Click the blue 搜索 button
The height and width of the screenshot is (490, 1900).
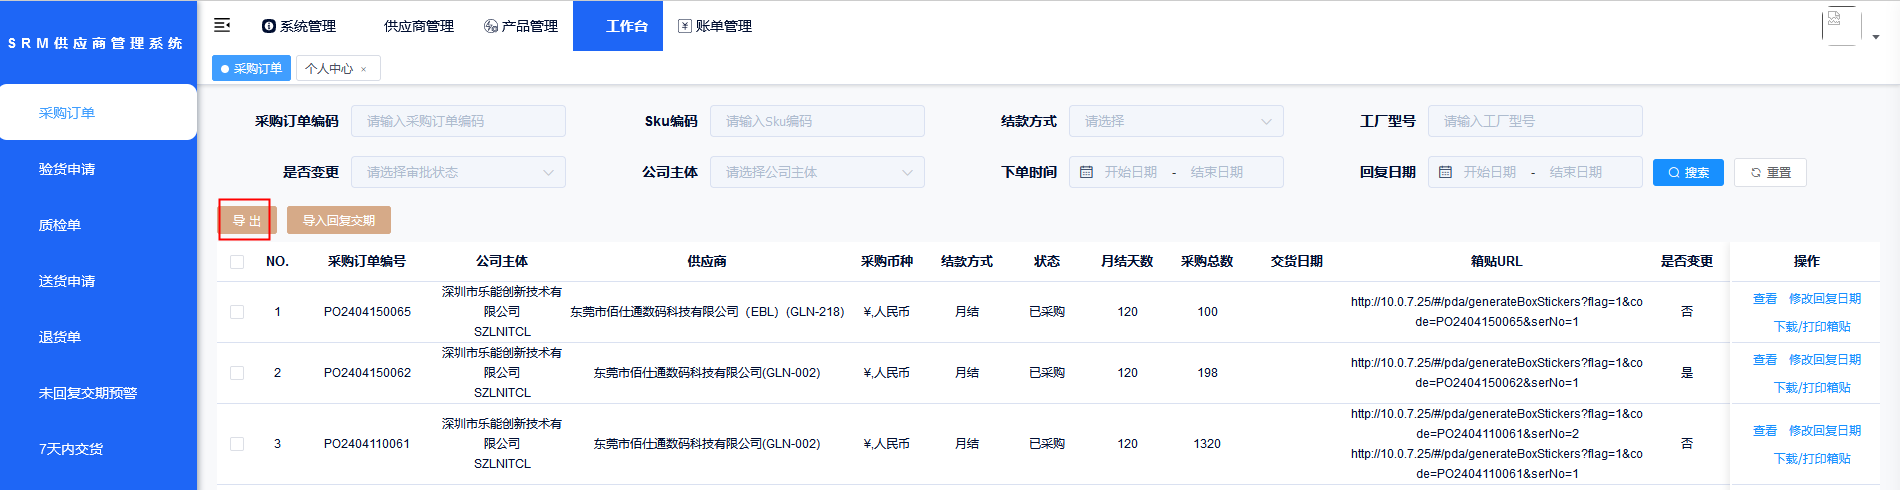[1688, 172]
